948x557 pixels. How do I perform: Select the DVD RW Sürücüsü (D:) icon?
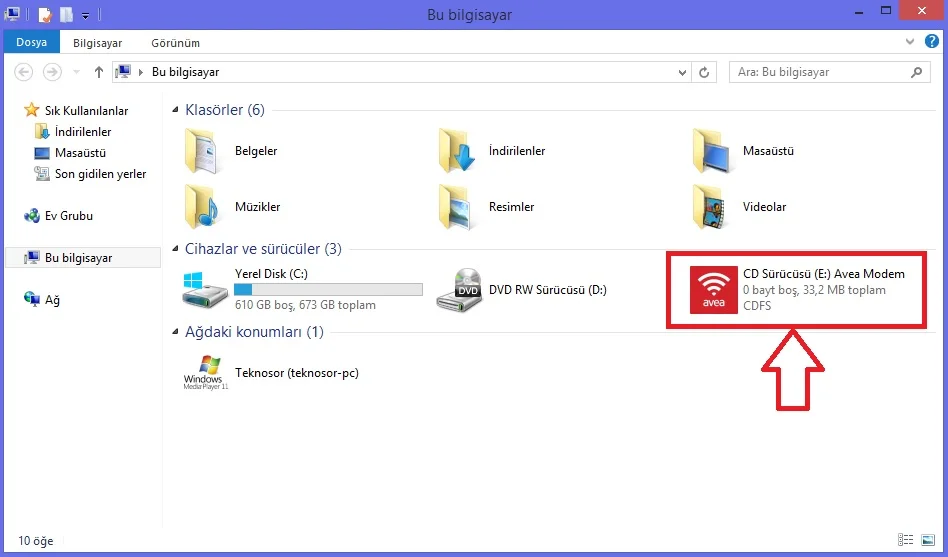pos(459,290)
